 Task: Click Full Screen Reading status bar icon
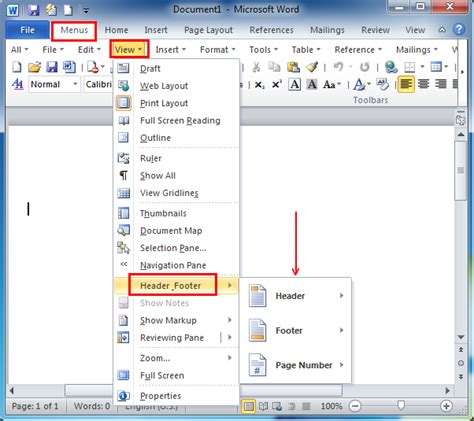coord(263,406)
